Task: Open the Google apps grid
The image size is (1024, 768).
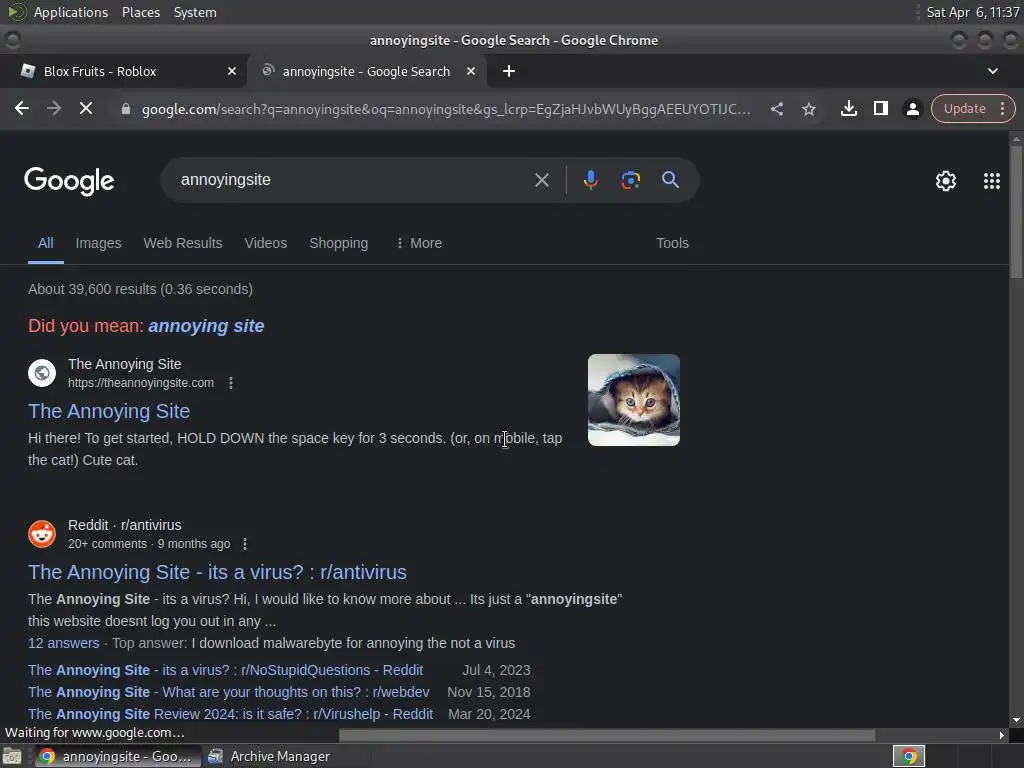Action: (991, 181)
